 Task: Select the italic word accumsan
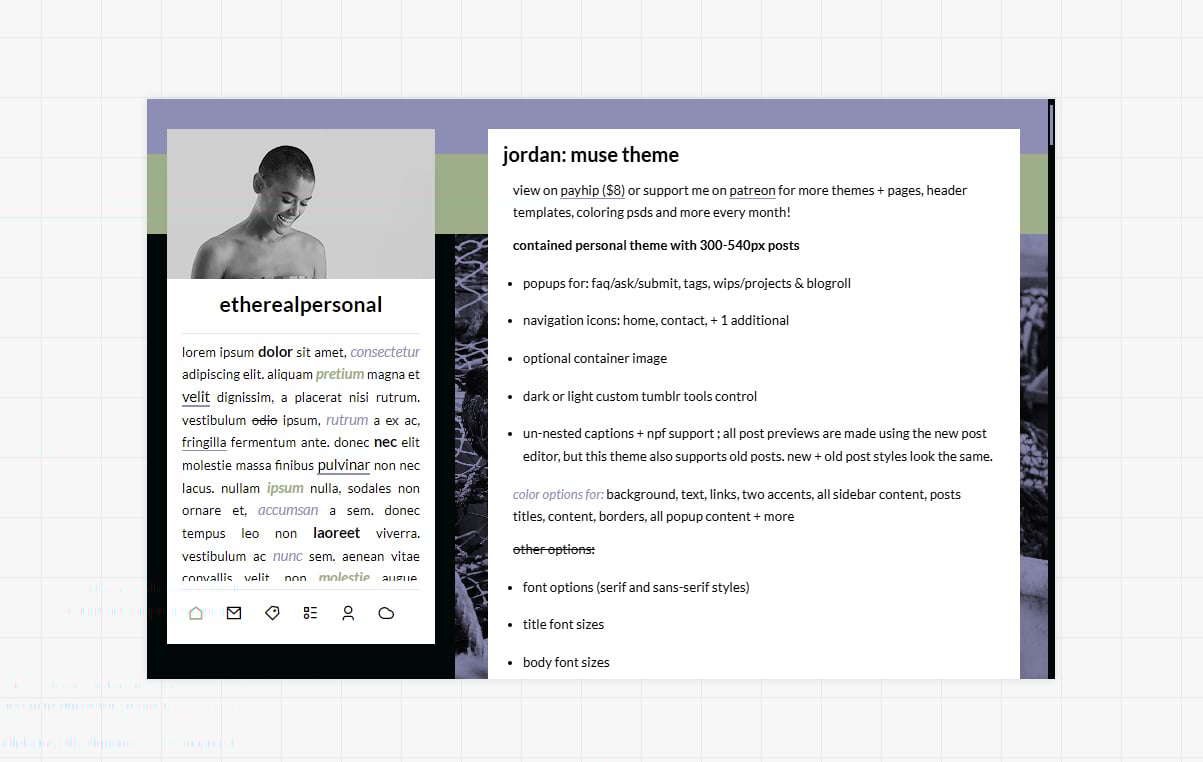click(x=288, y=510)
